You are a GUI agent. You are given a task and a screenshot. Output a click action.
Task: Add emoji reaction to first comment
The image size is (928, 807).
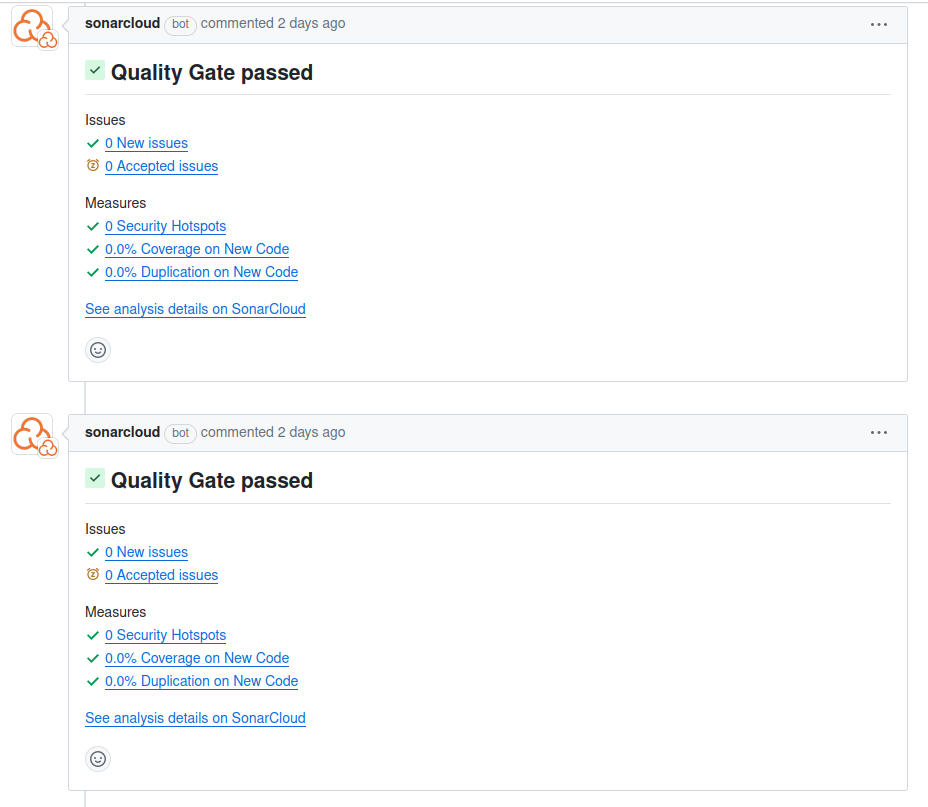[98, 350]
